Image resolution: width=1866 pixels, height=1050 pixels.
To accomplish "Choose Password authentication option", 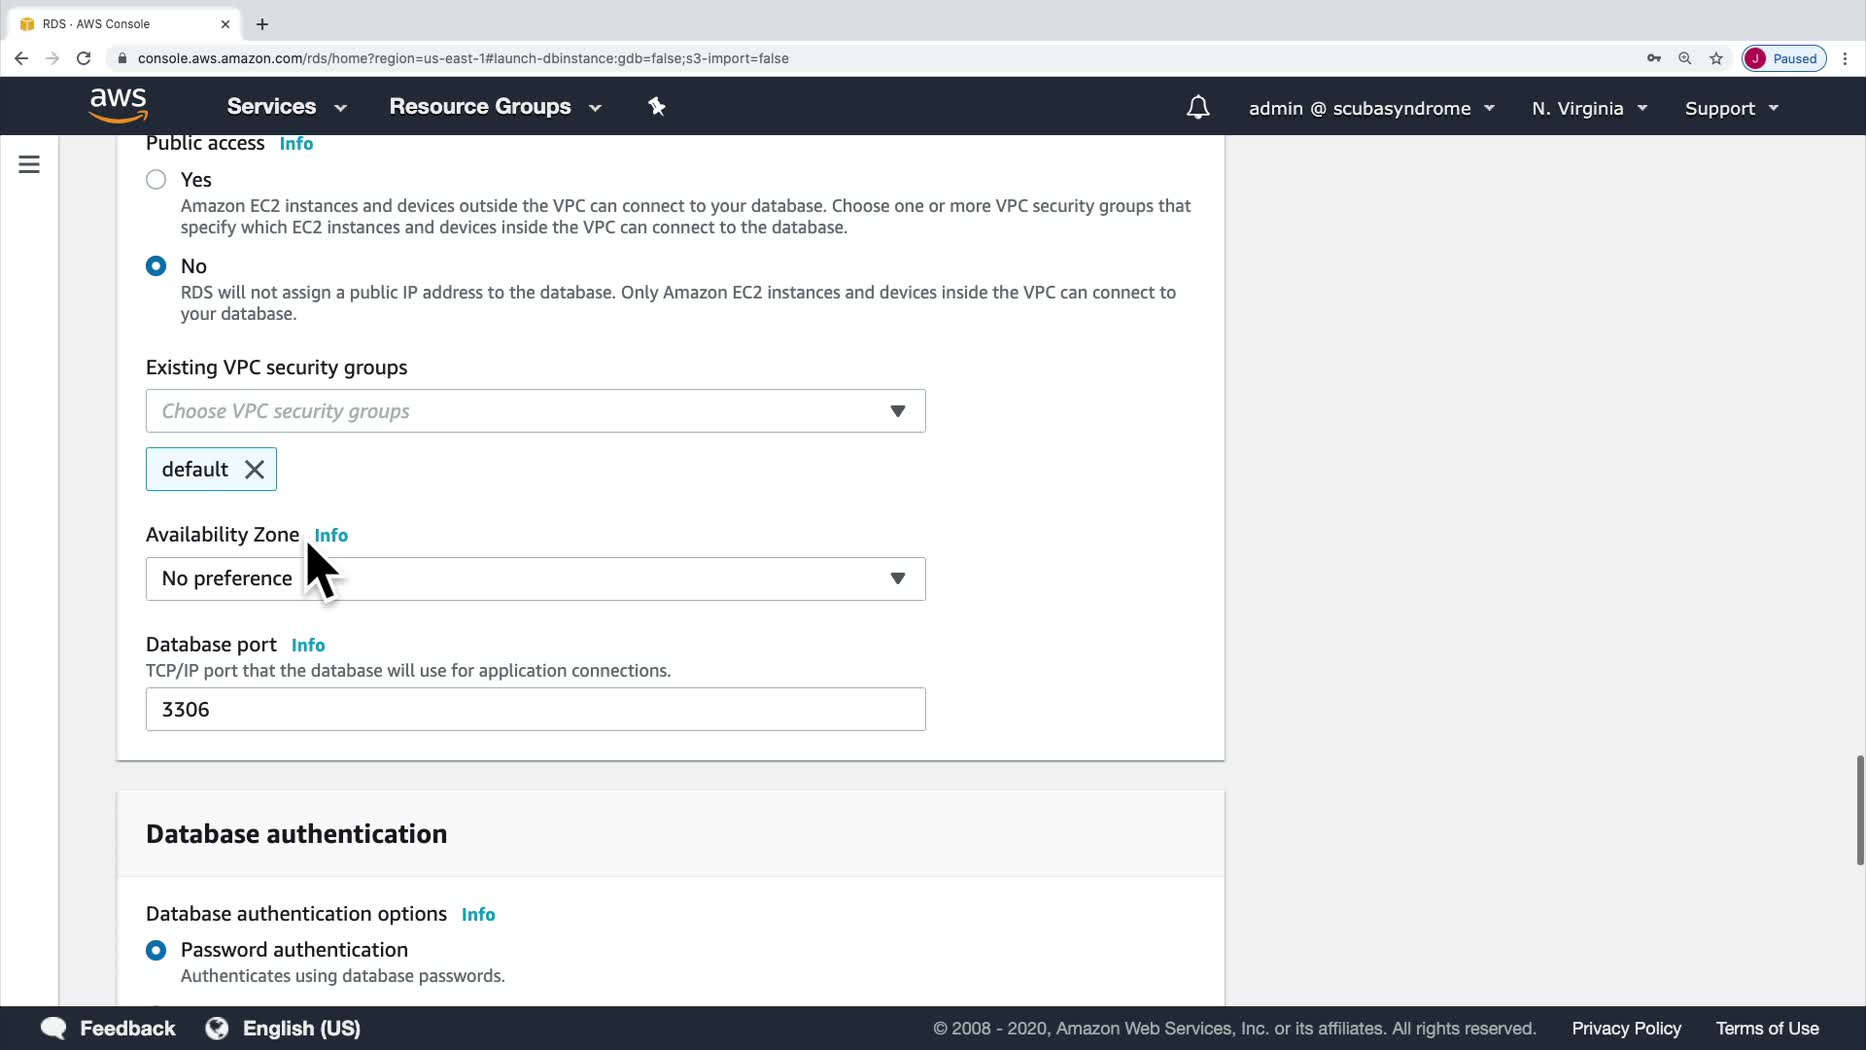I will [x=156, y=950].
